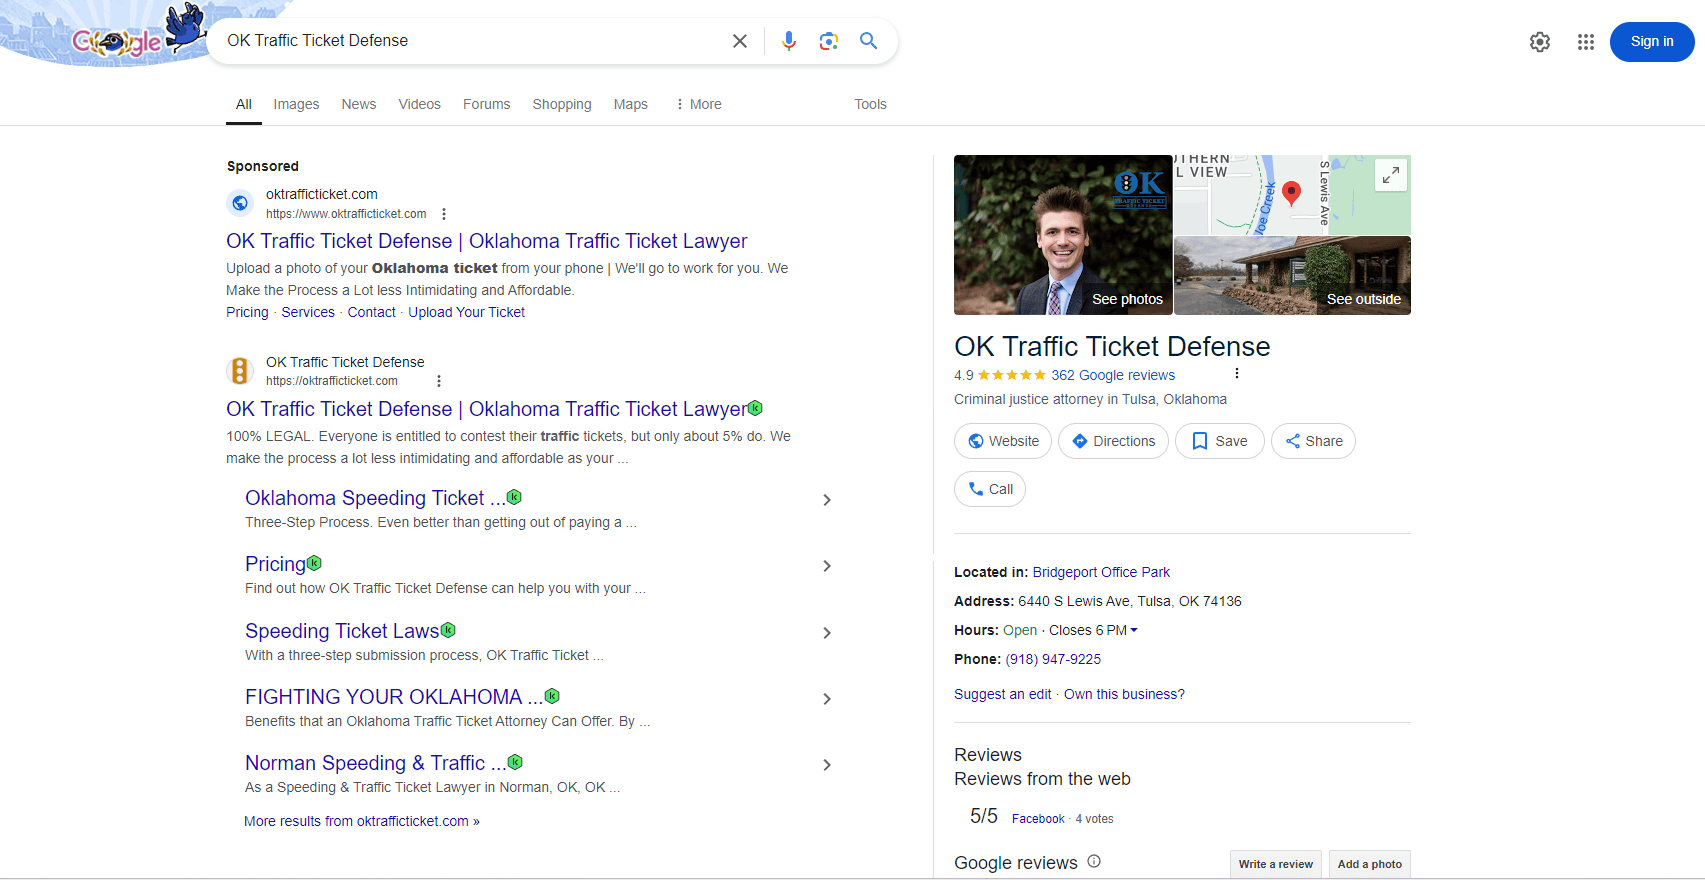The height and width of the screenshot is (880, 1705).
Task: Open Bridgeport Office Park link
Action: tap(1101, 572)
